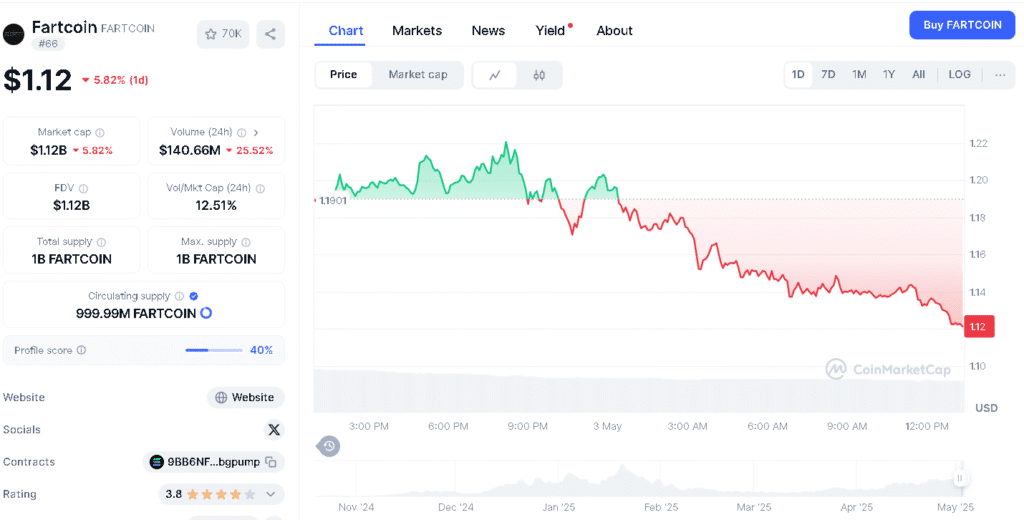This screenshot has width=1024, height=520.
Task: Click the verified checkmark badge
Action: [193, 296]
